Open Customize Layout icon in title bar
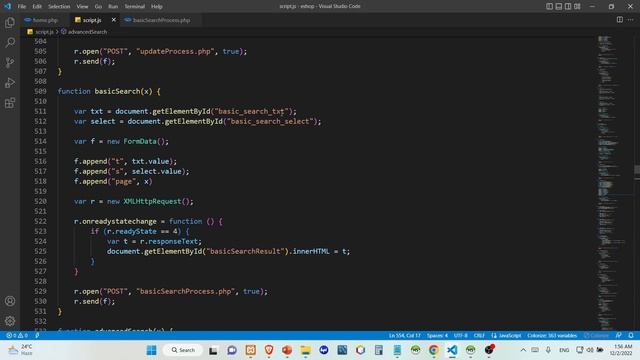This screenshot has height=360, width=640. point(577,6)
